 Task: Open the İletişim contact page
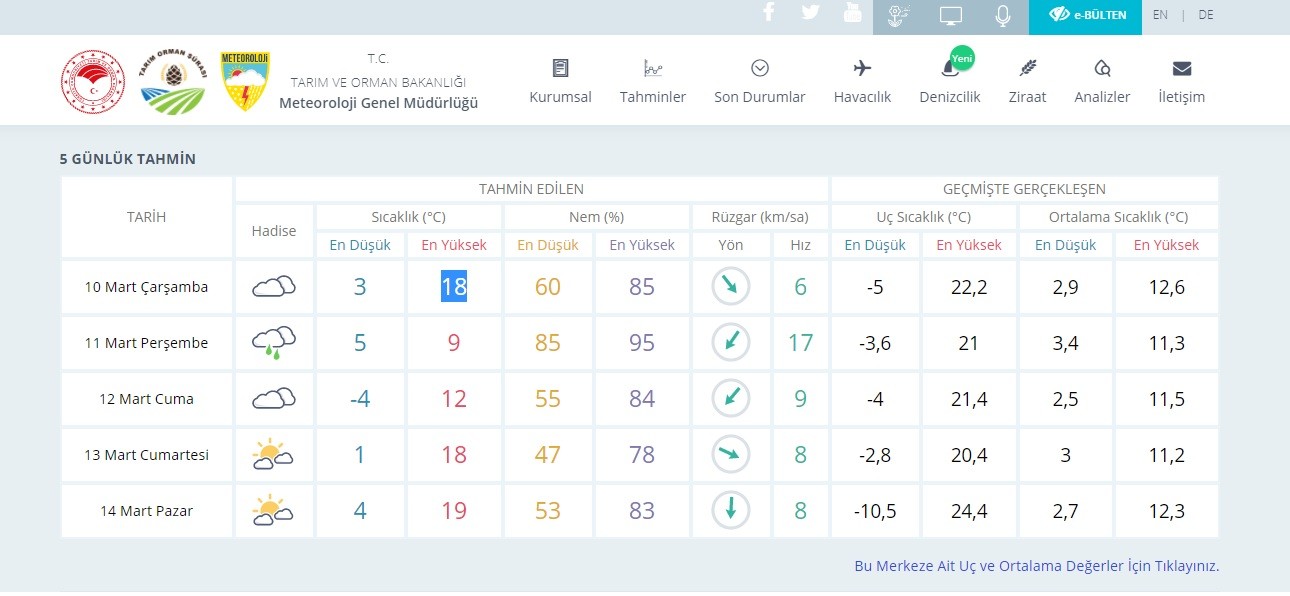click(x=1181, y=81)
